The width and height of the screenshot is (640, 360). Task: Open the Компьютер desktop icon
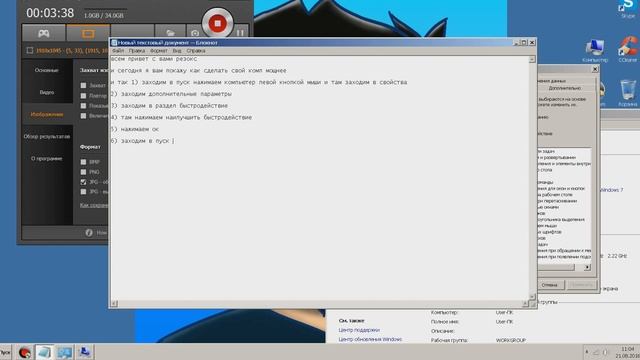(x=595, y=51)
